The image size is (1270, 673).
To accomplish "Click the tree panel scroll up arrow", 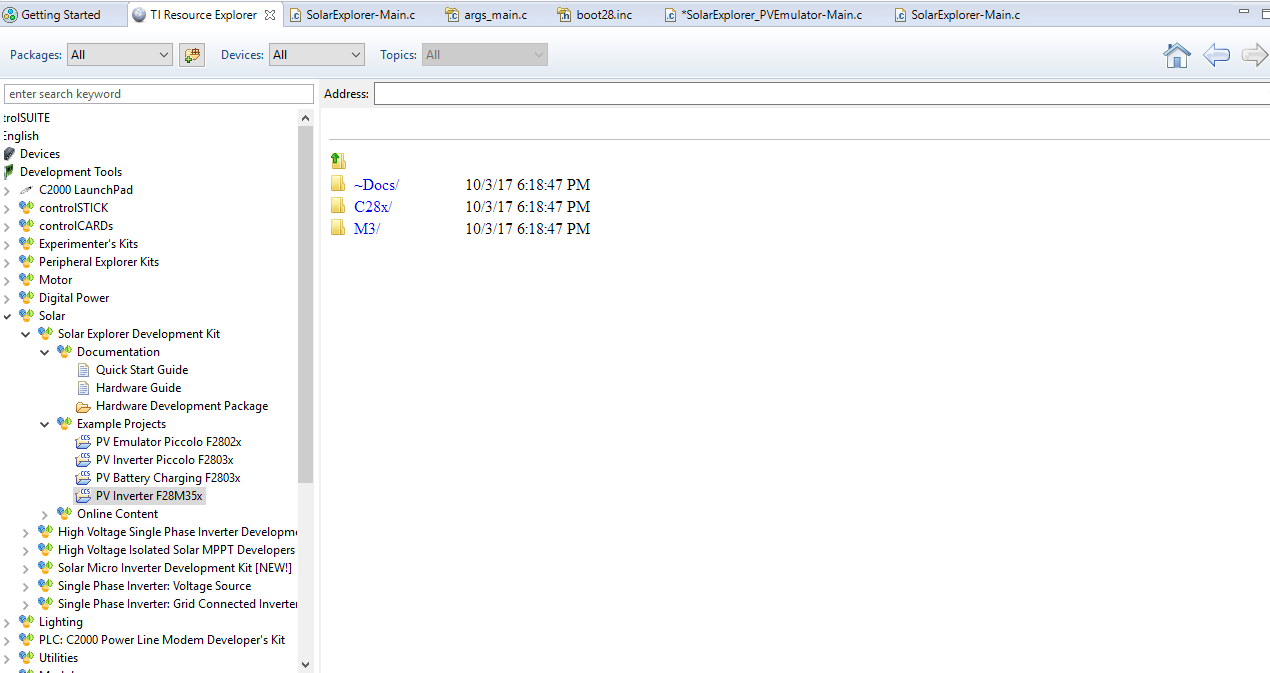I will [306, 118].
